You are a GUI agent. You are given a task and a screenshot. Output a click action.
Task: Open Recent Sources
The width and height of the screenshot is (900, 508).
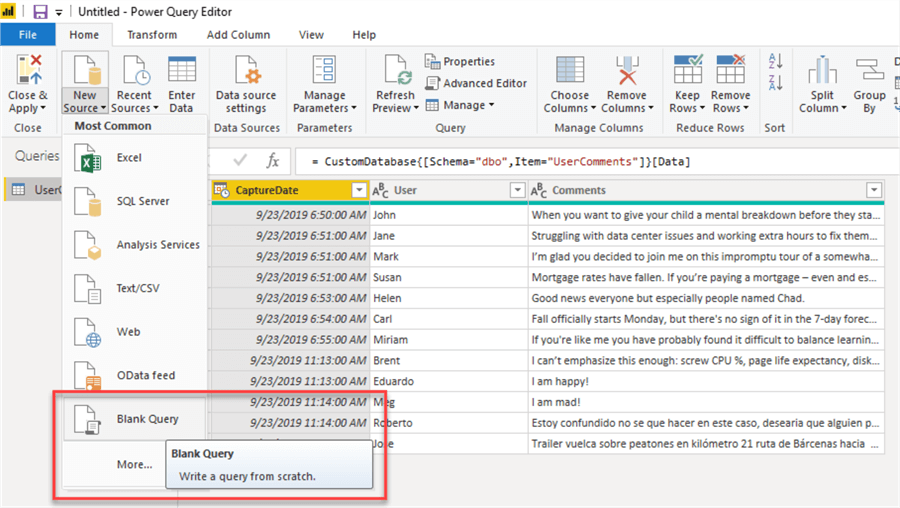point(134,84)
